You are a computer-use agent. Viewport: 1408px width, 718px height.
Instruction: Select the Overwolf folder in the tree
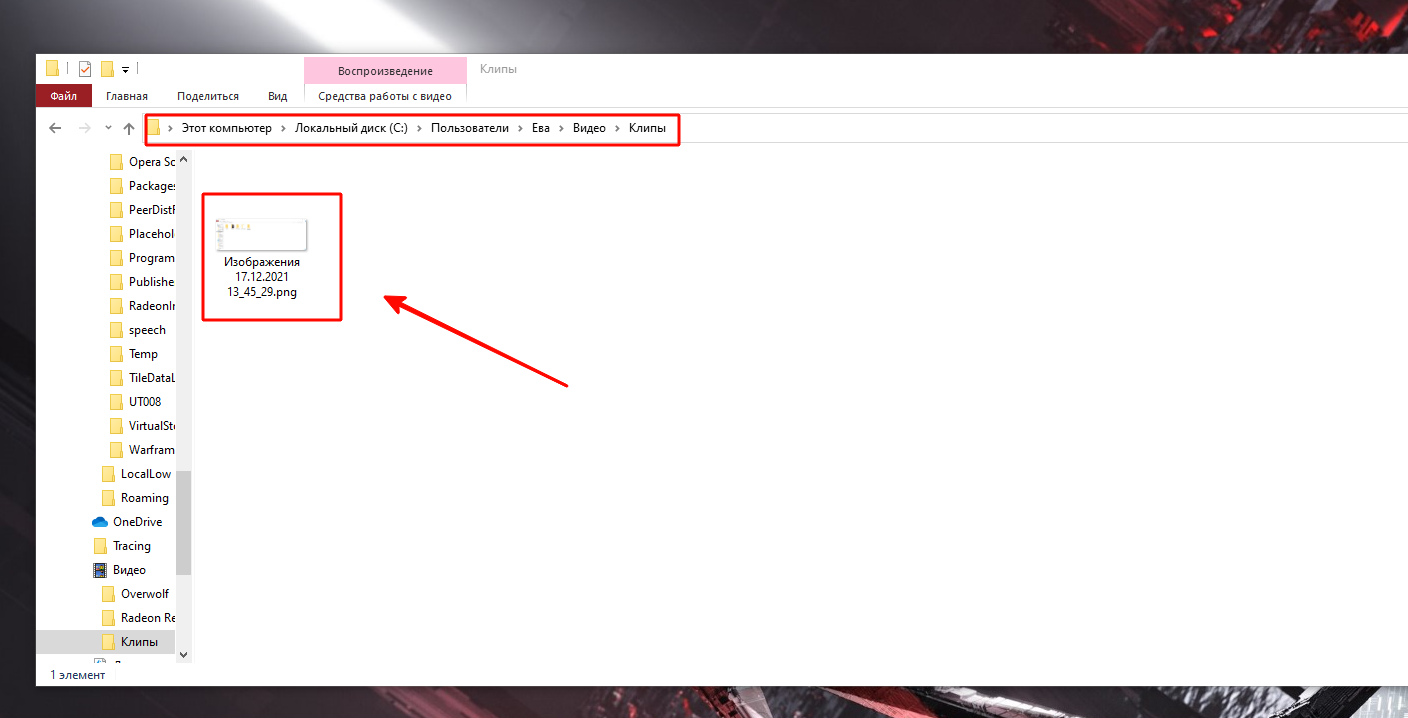(x=136, y=594)
